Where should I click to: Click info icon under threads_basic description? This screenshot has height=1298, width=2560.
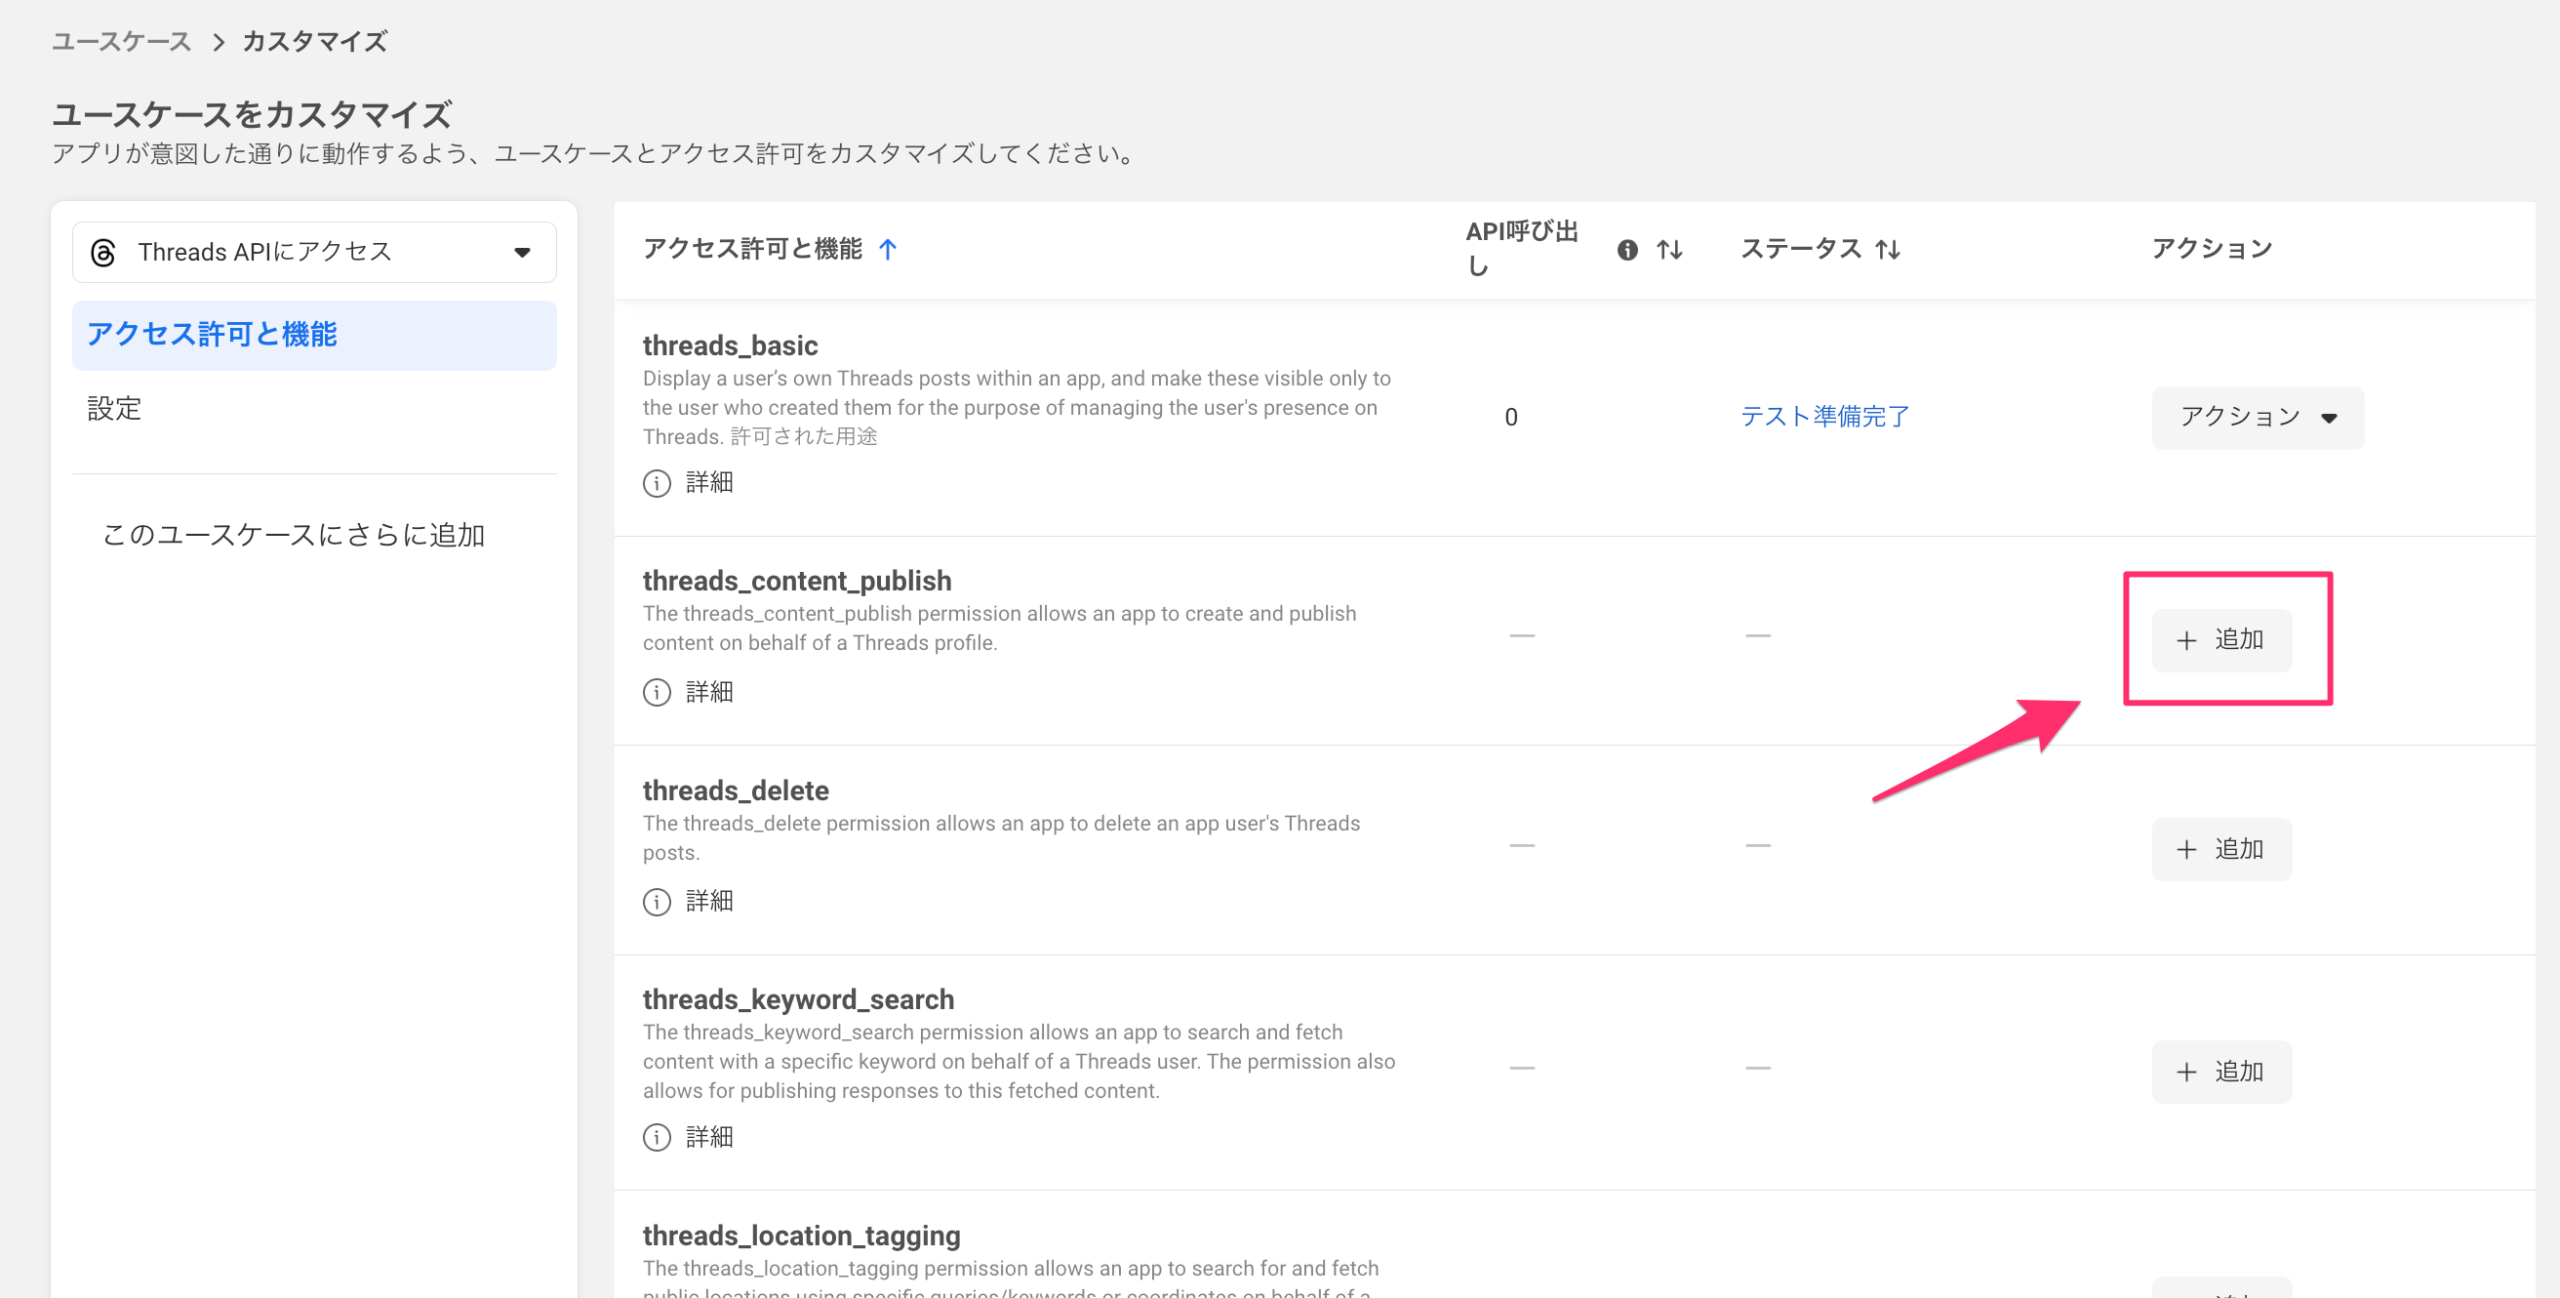pos(657,483)
